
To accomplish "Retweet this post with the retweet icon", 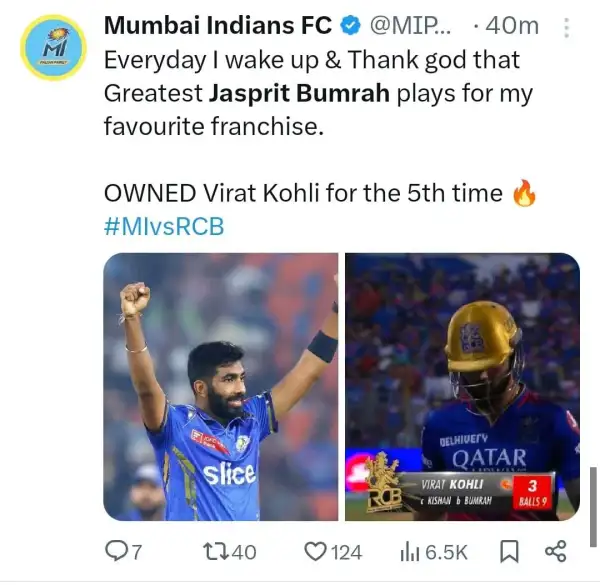I will 216,552.
